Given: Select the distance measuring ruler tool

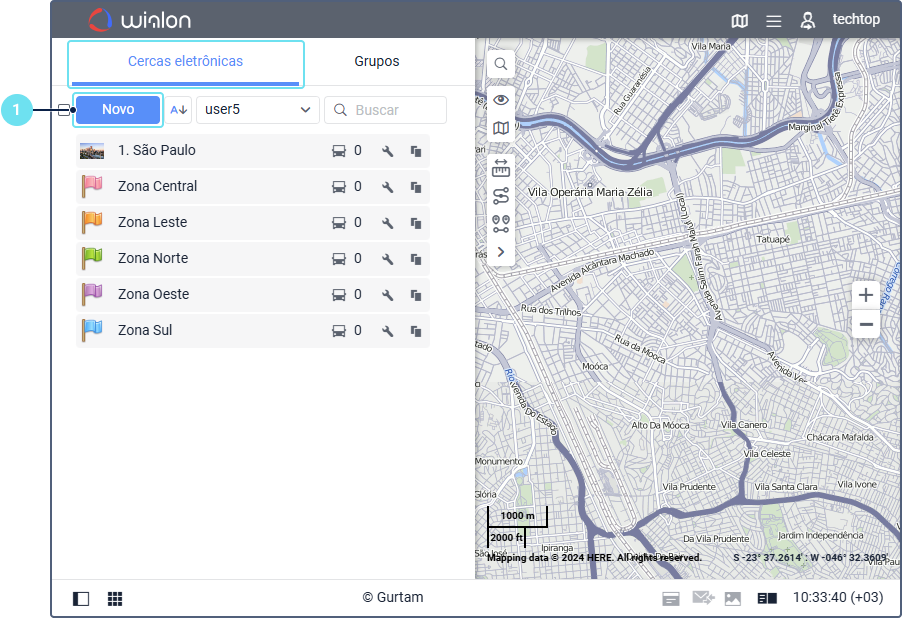Looking at the screenshot, I should 501,167.
